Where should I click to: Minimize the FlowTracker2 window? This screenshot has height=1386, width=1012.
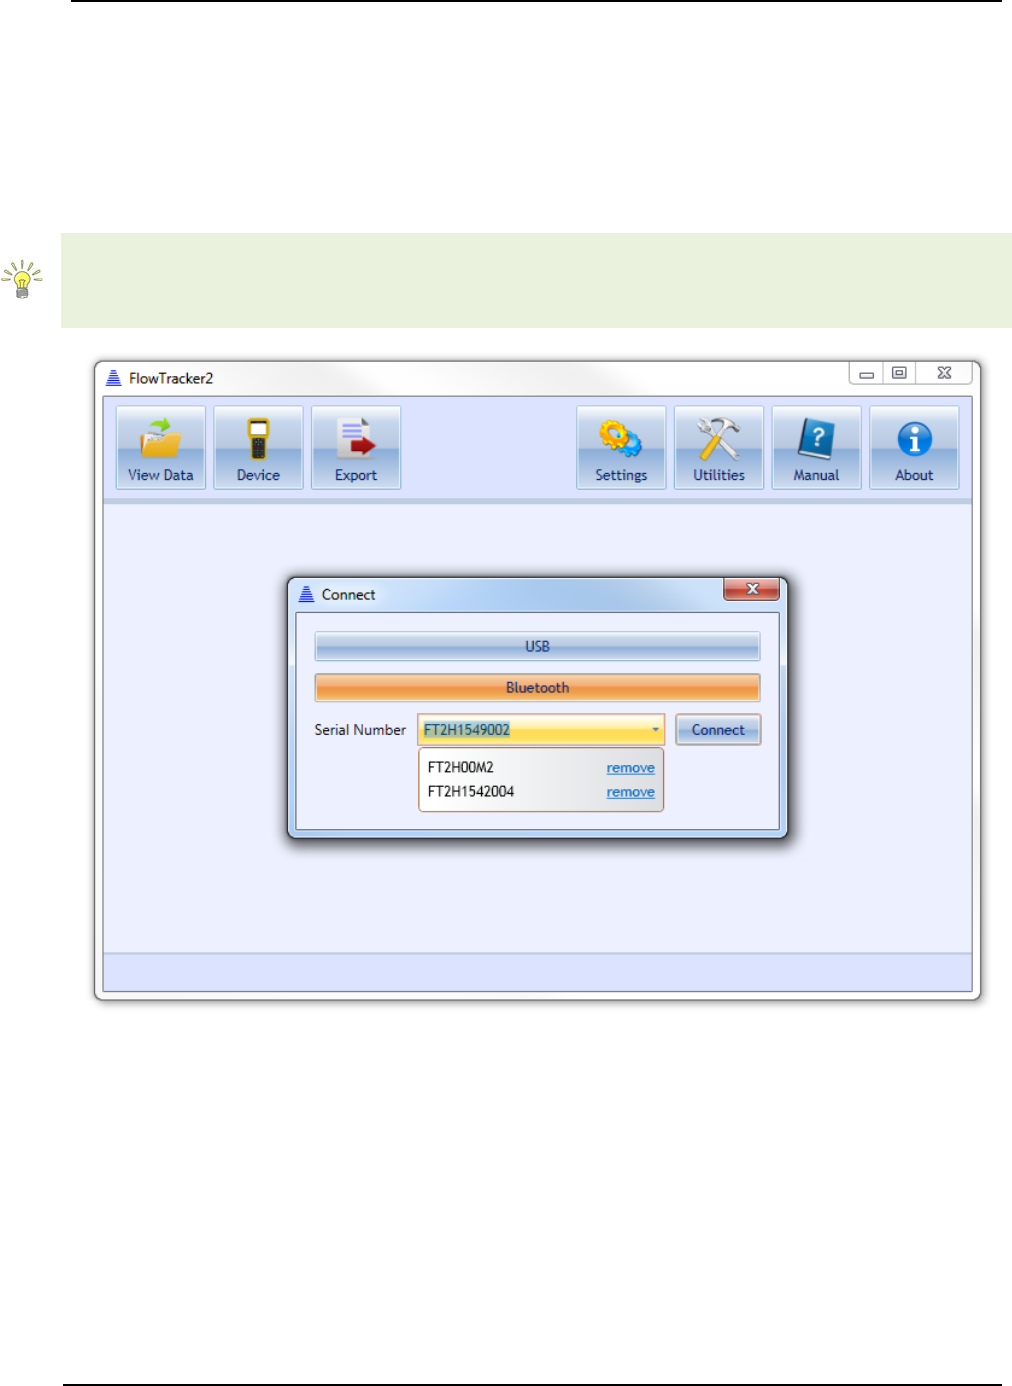[x=867, y=373]
